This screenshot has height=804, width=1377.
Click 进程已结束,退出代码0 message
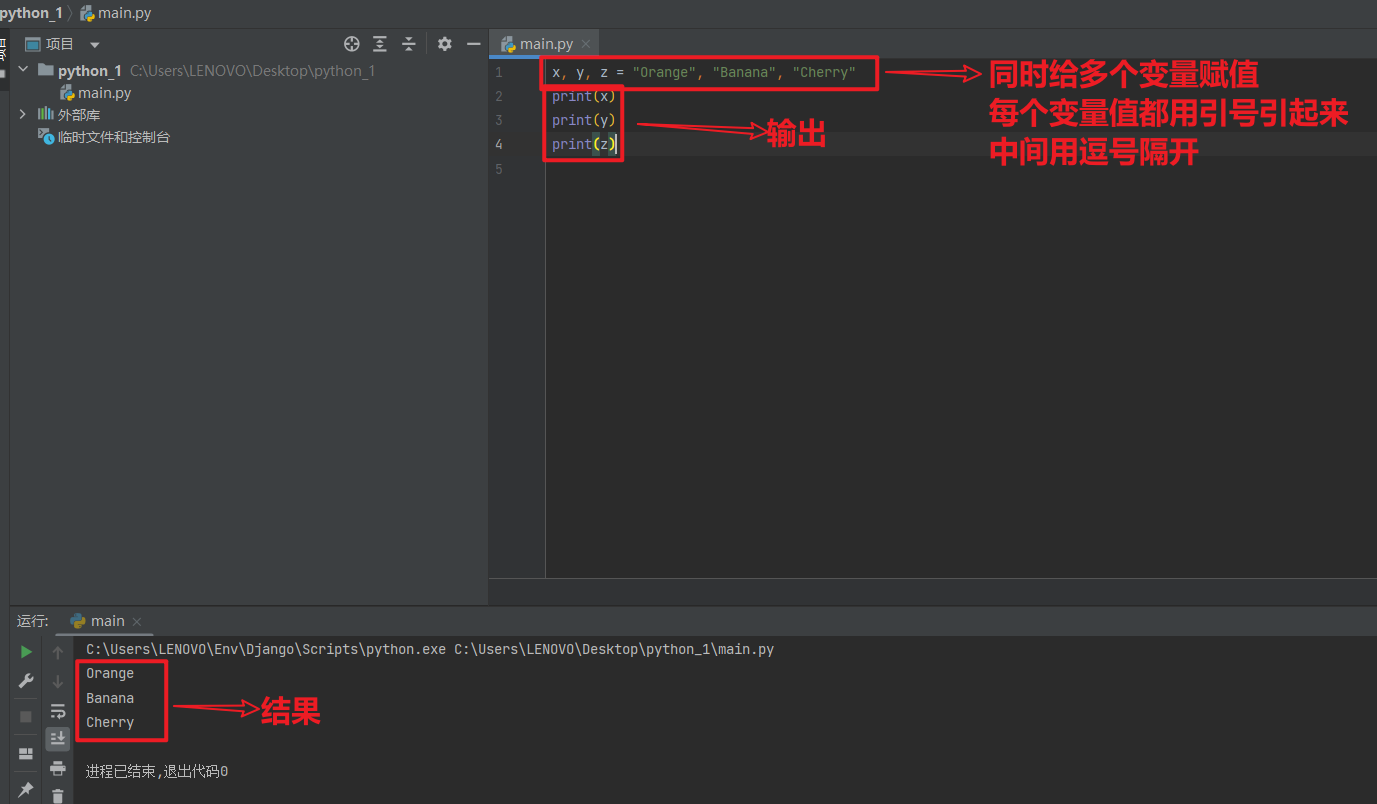pyautogui.click(x=157, y=772)
